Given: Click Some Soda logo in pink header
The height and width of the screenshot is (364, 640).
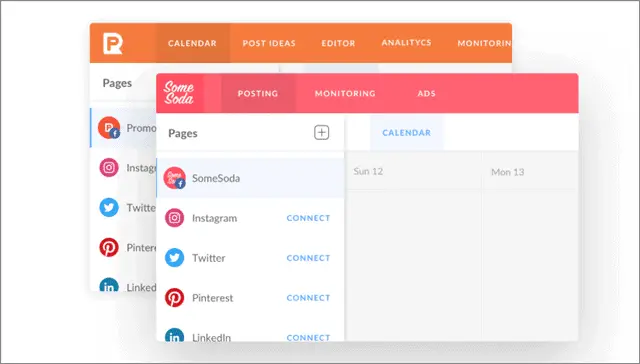Looking at the screenshot, I should (178, 93).
